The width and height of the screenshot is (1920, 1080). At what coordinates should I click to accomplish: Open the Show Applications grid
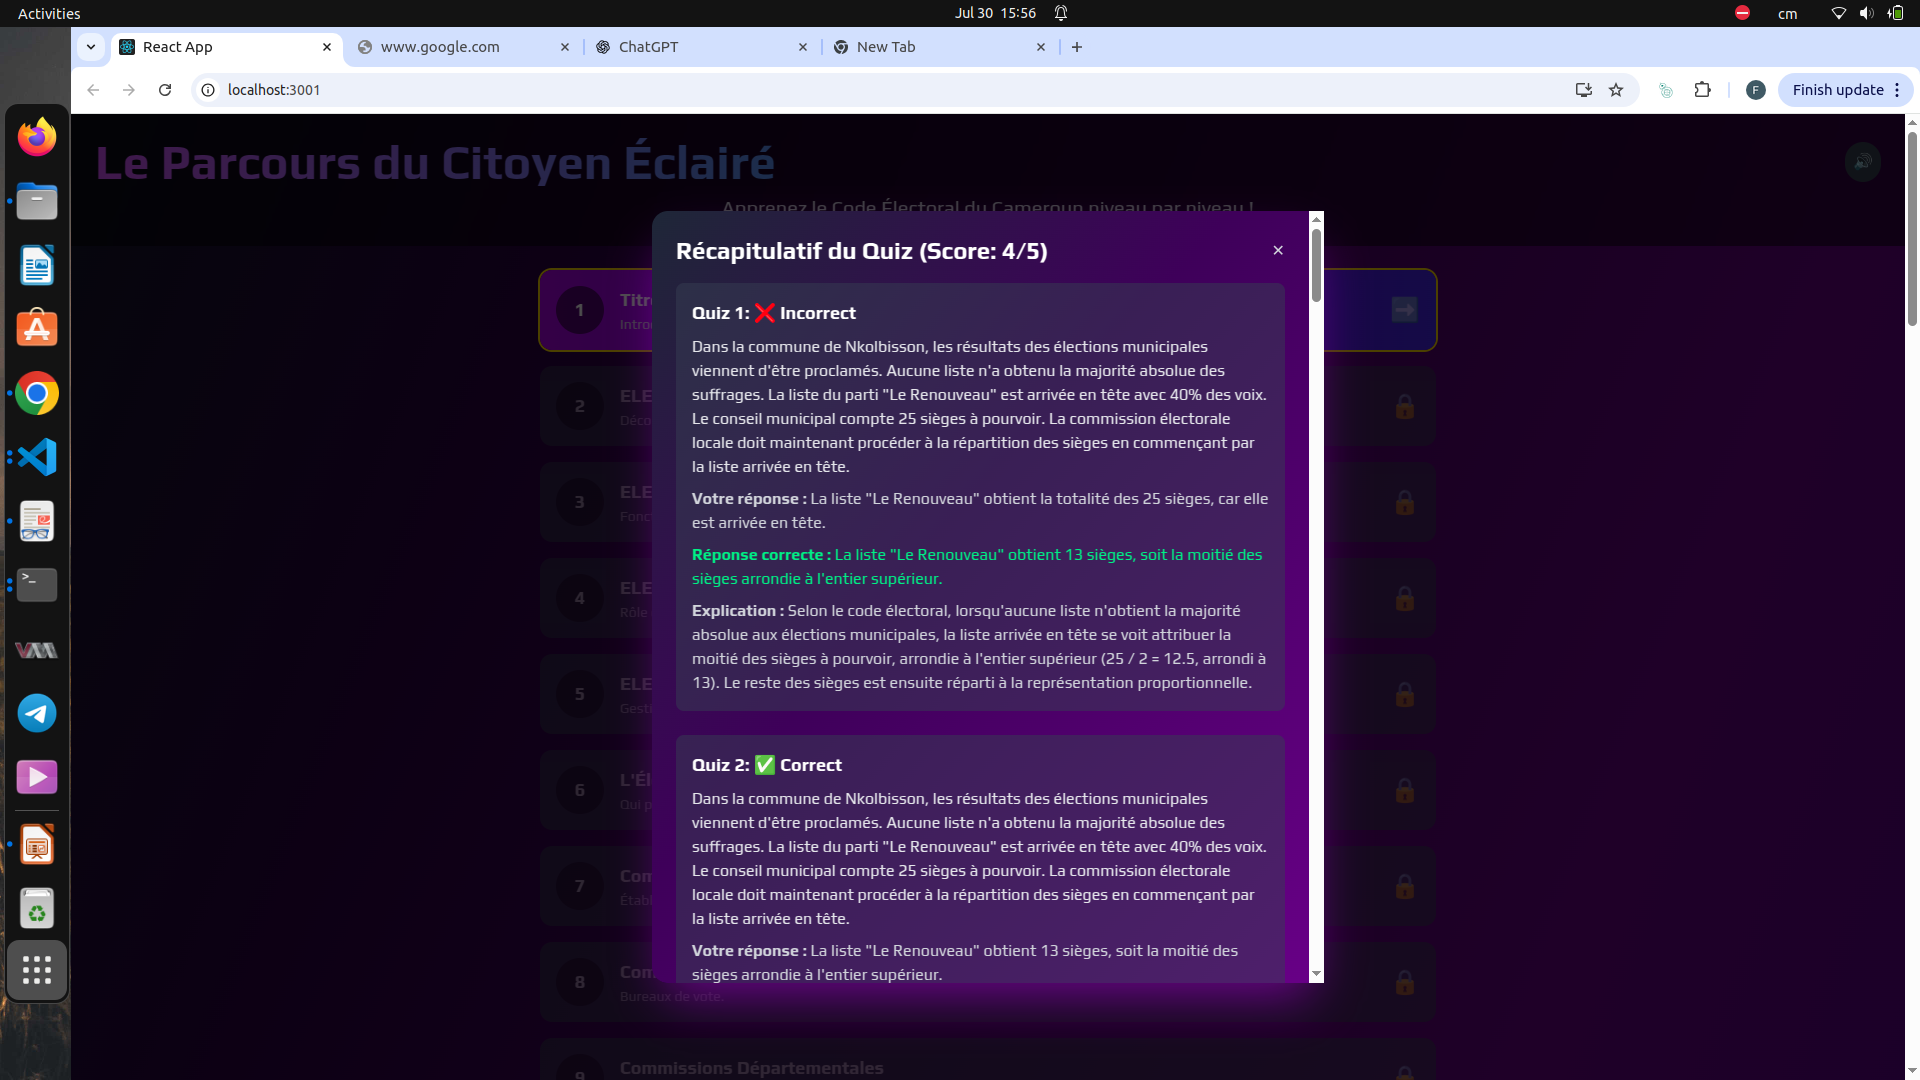[x=37, y=970]
